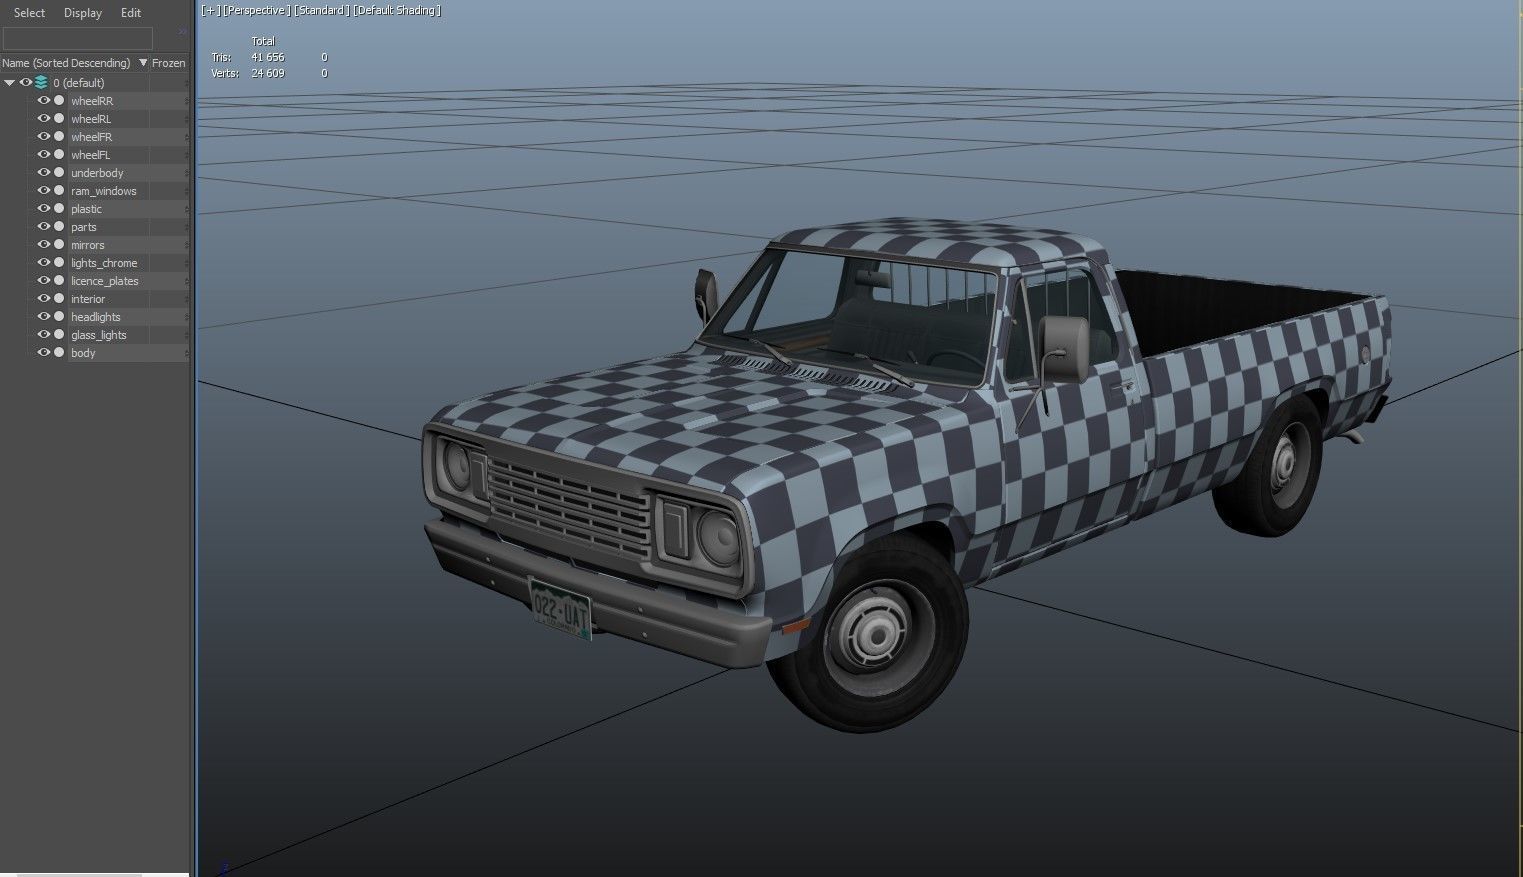1523x877 pixels.
Task: Hide the wheelFR object
Action: click(44, 137)
